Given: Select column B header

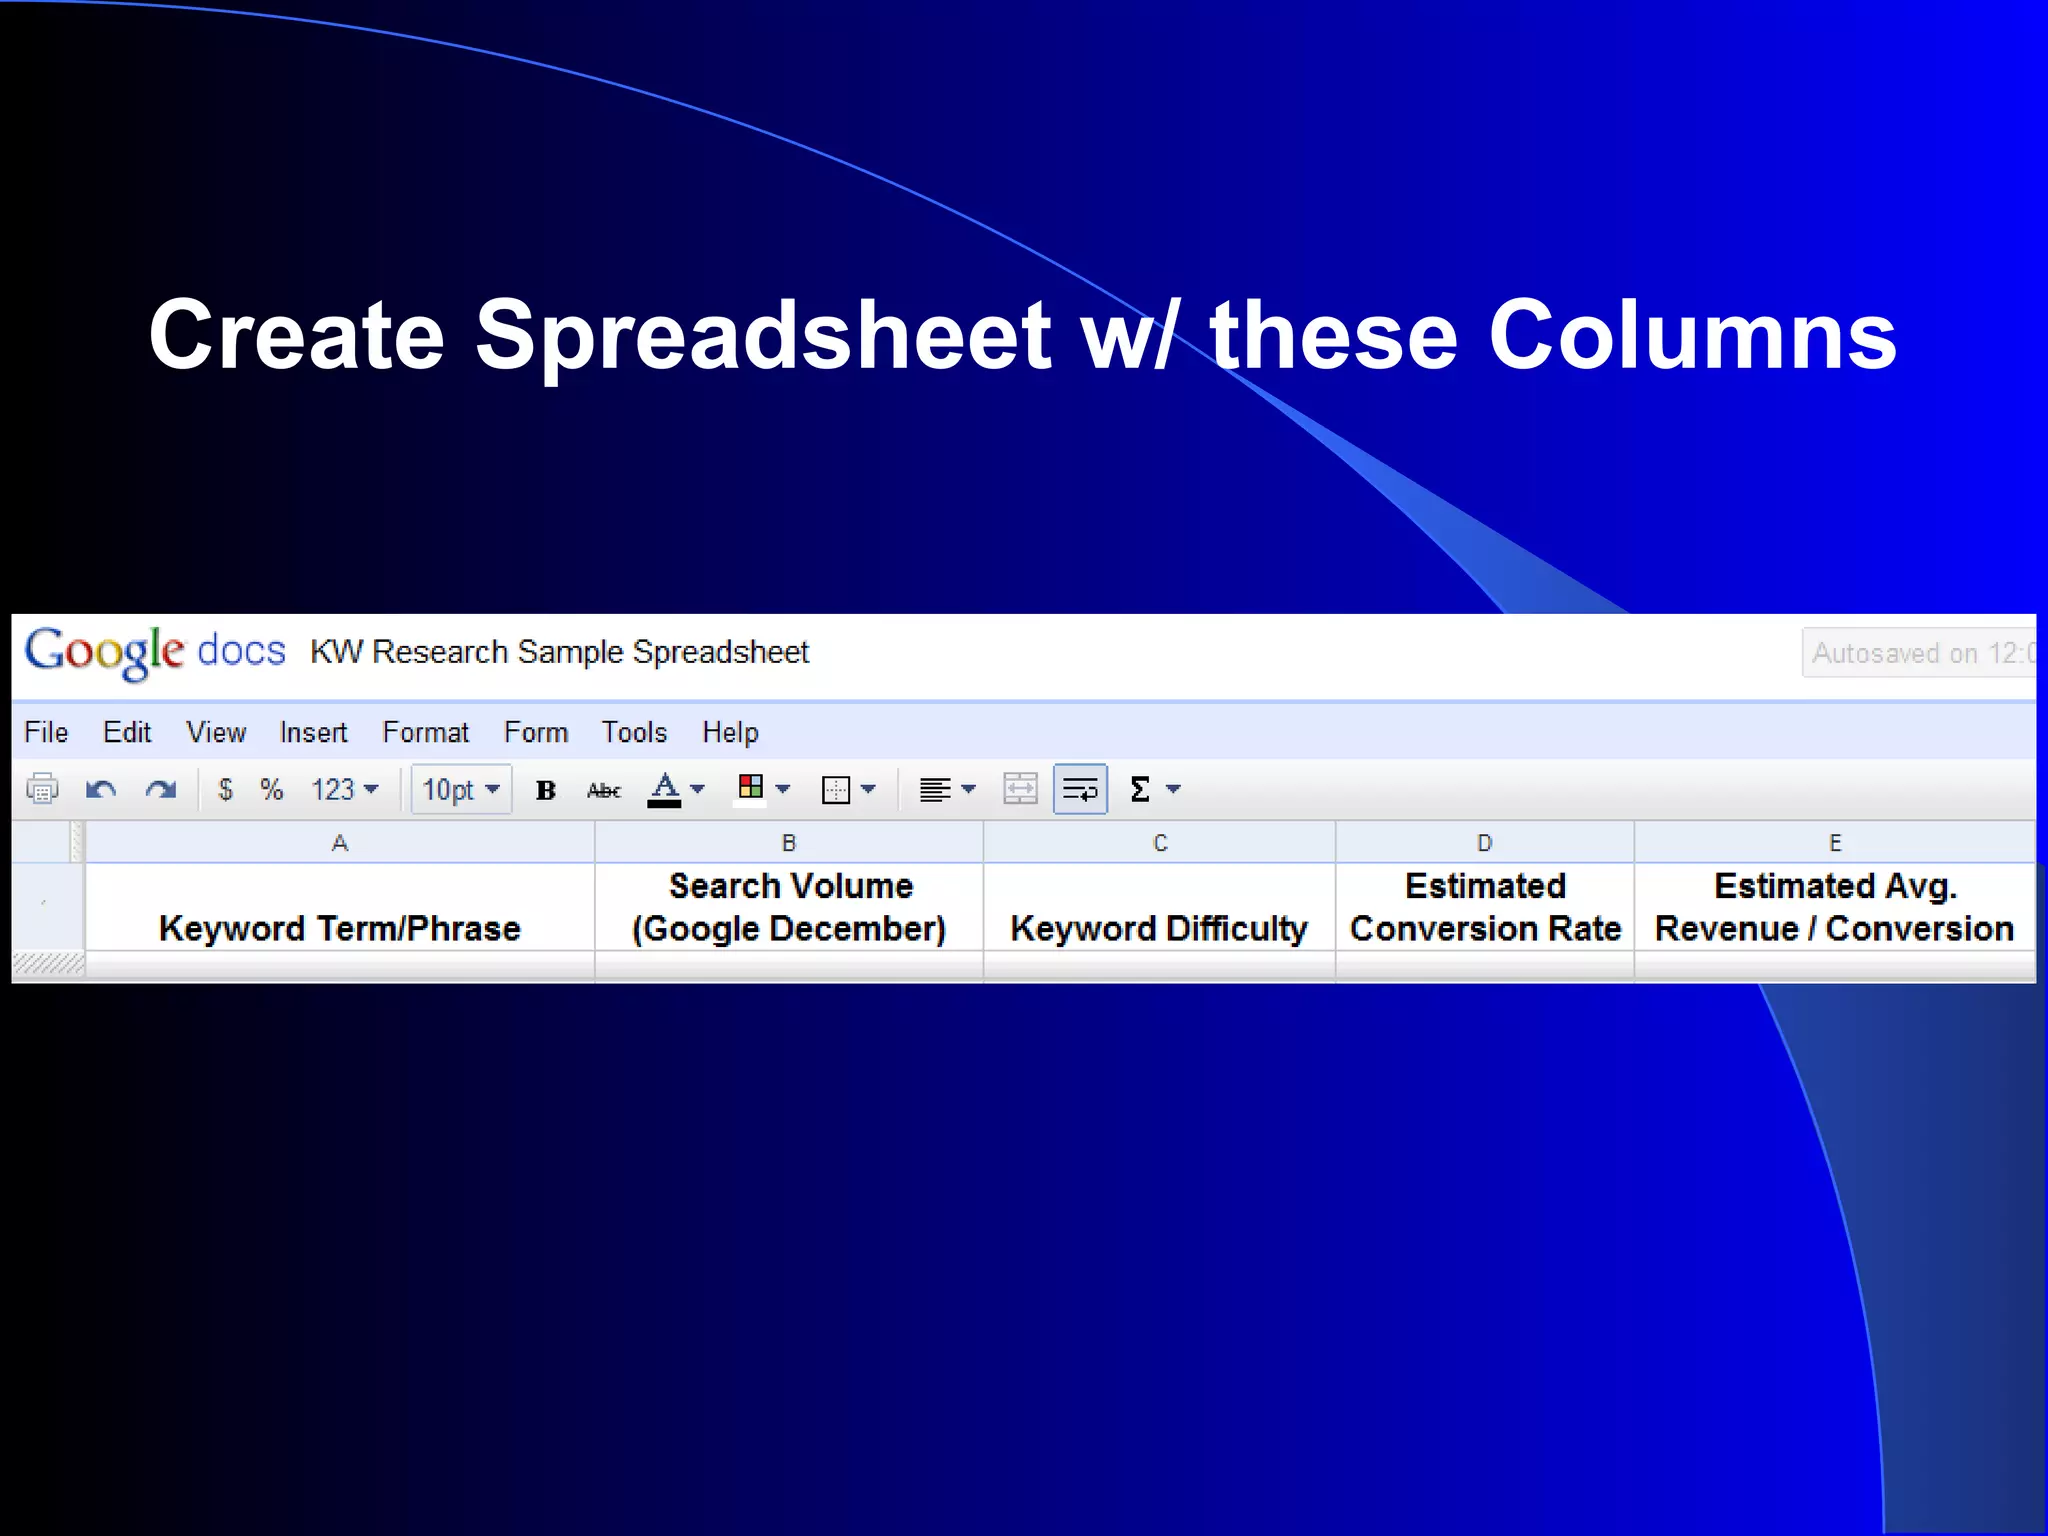Looking at the screenshot, I should (x=789, y=843).
